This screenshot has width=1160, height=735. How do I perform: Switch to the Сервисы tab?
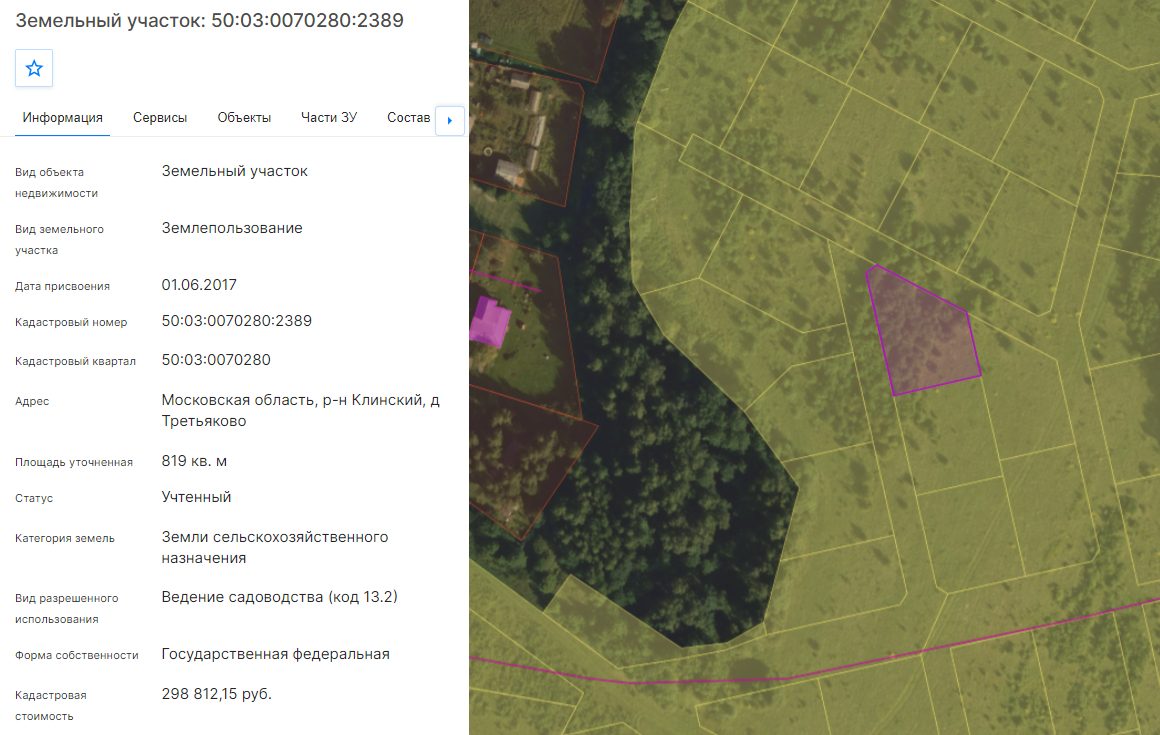tap(160, 118)
